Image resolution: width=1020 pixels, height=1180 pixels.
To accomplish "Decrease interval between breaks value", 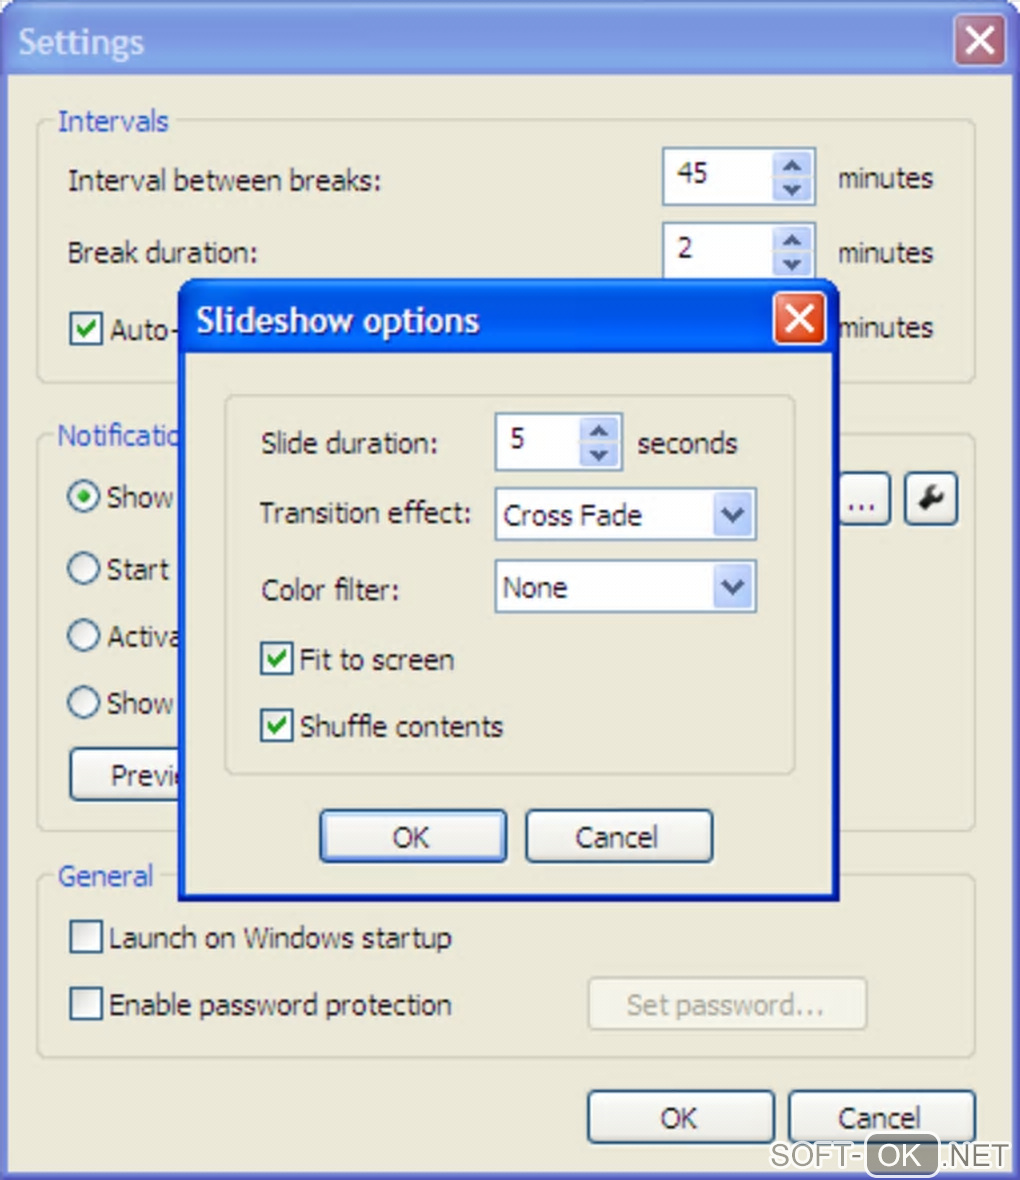I will click(793, 189).
